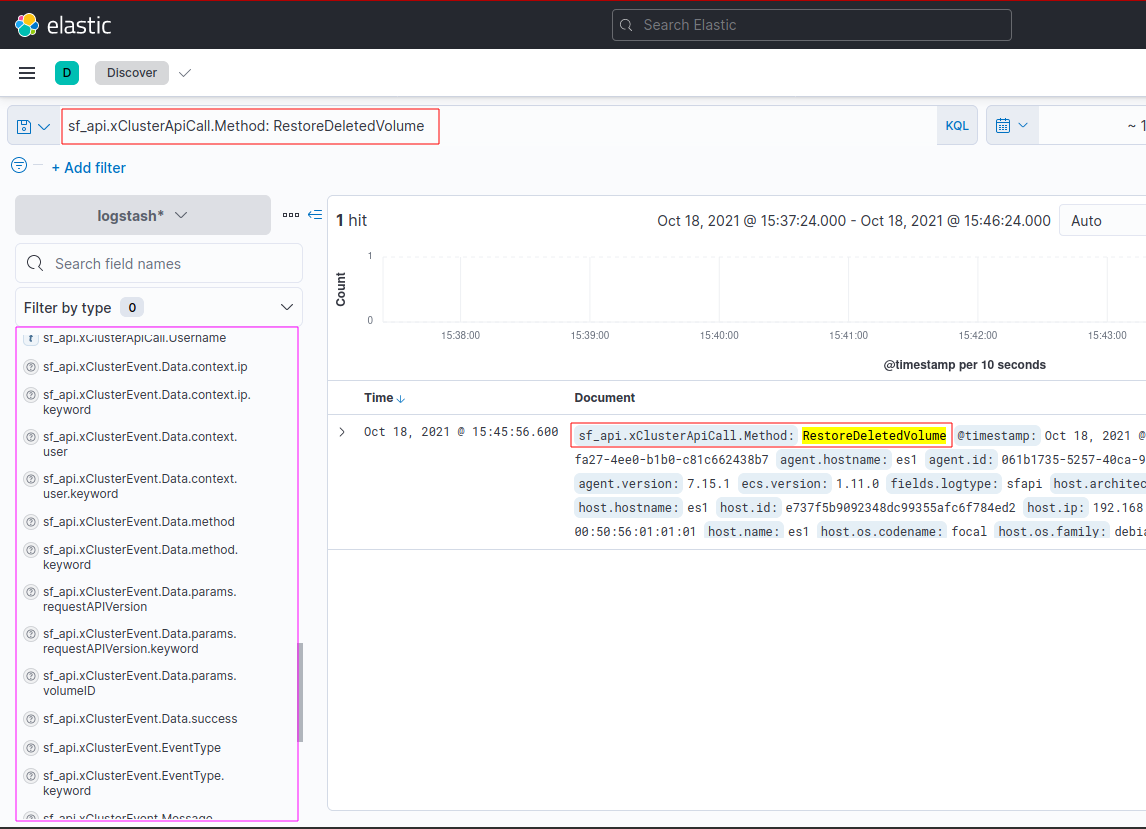Open the index pattern options dots
Viewport: 1146px width, 829px height.
tap(291, 215)
